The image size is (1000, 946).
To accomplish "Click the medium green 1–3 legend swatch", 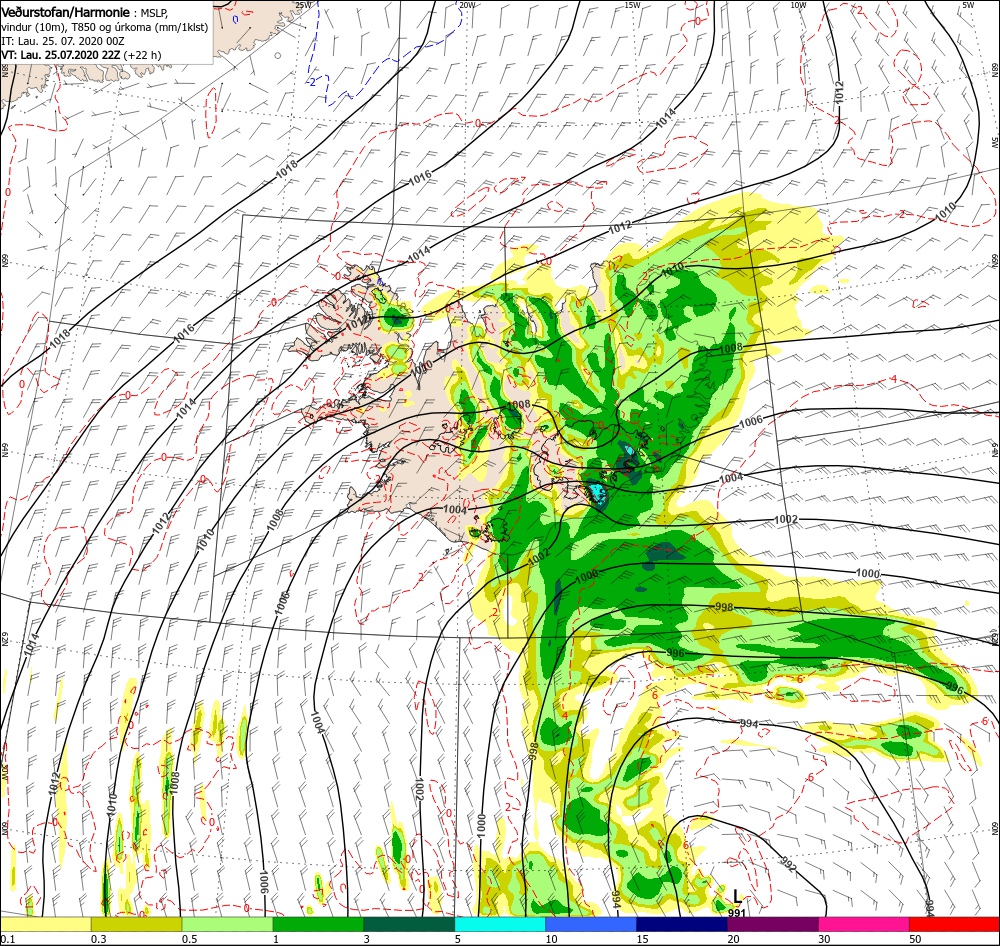I will click(x=318, y=924).
